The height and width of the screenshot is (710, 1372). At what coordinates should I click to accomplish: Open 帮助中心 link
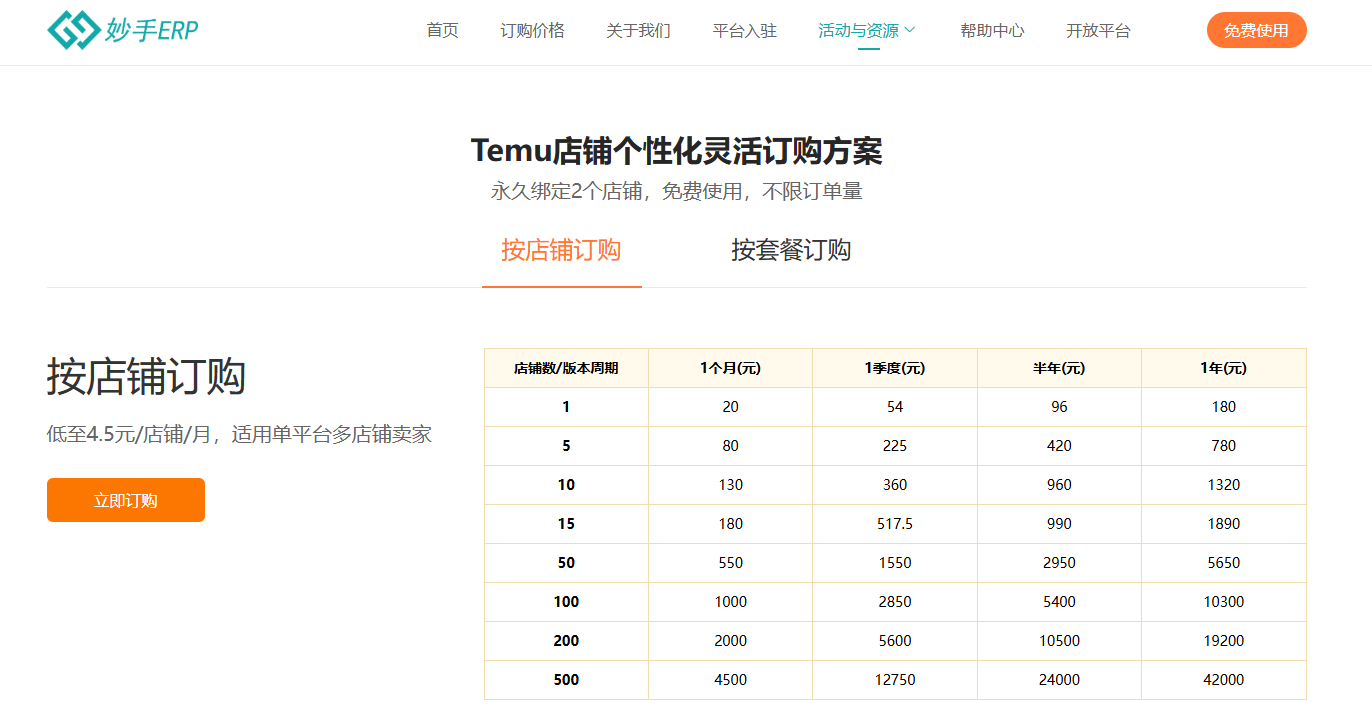point(992,30)
